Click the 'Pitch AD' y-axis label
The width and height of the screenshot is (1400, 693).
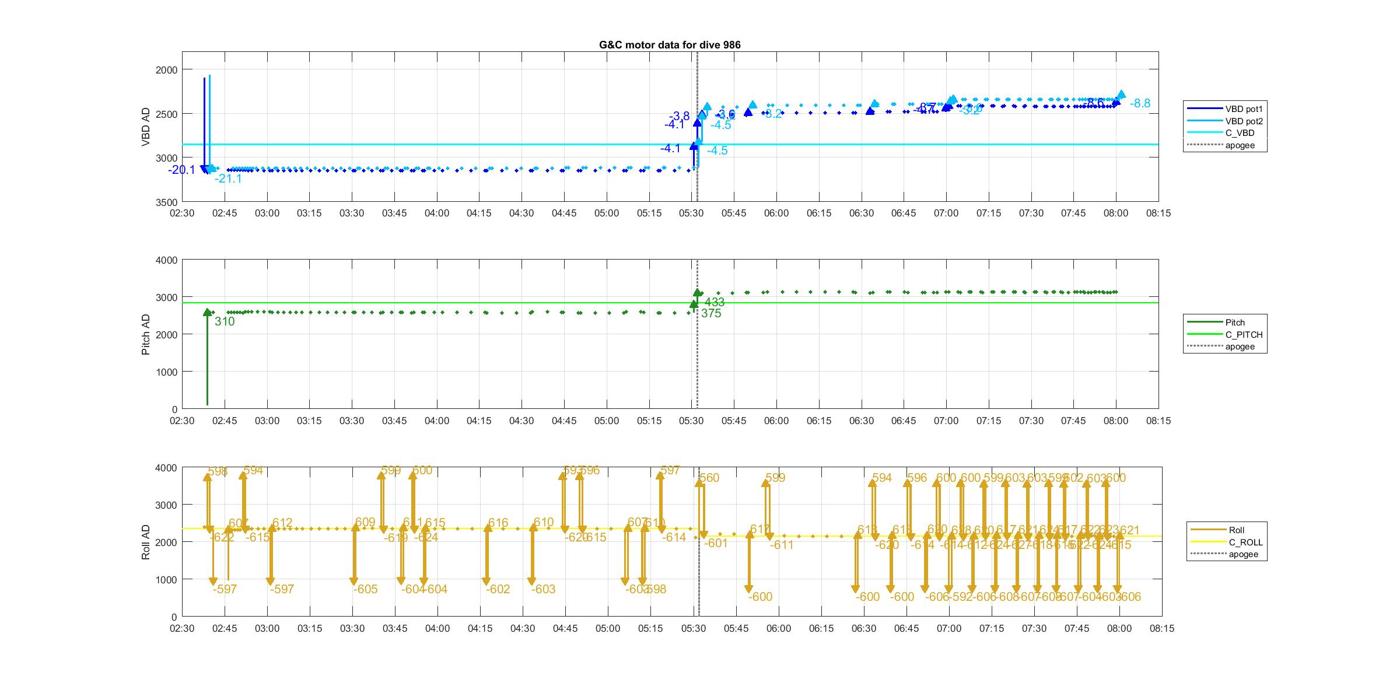[x=146, y=334]
